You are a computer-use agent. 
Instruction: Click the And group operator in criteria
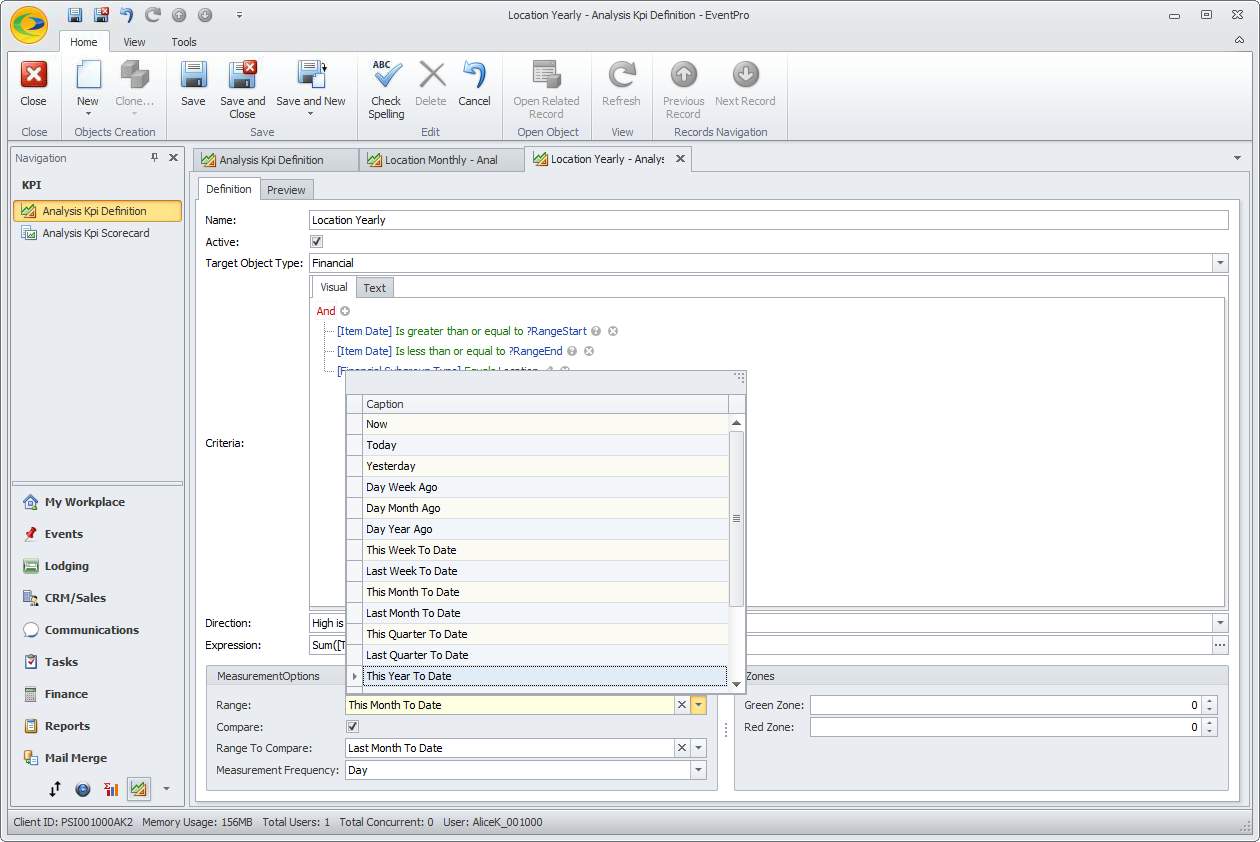coord(326,311)
